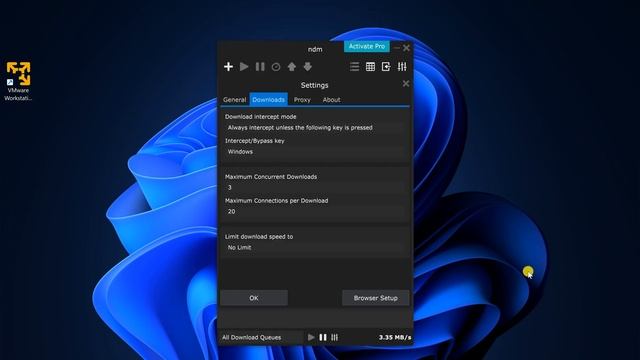Image resolution: width=640 pixels, height=360 pixels.
Task: Change Limit download speed from No Limit
Action: [x=315, y=248]
